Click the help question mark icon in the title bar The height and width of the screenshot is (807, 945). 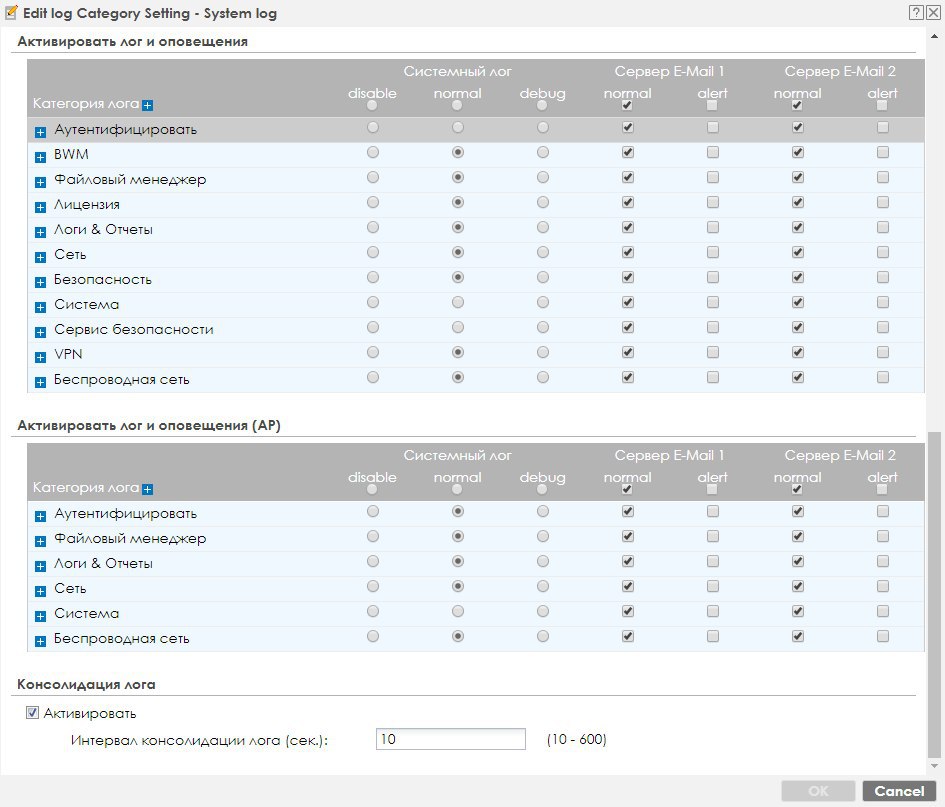(916, 13)
